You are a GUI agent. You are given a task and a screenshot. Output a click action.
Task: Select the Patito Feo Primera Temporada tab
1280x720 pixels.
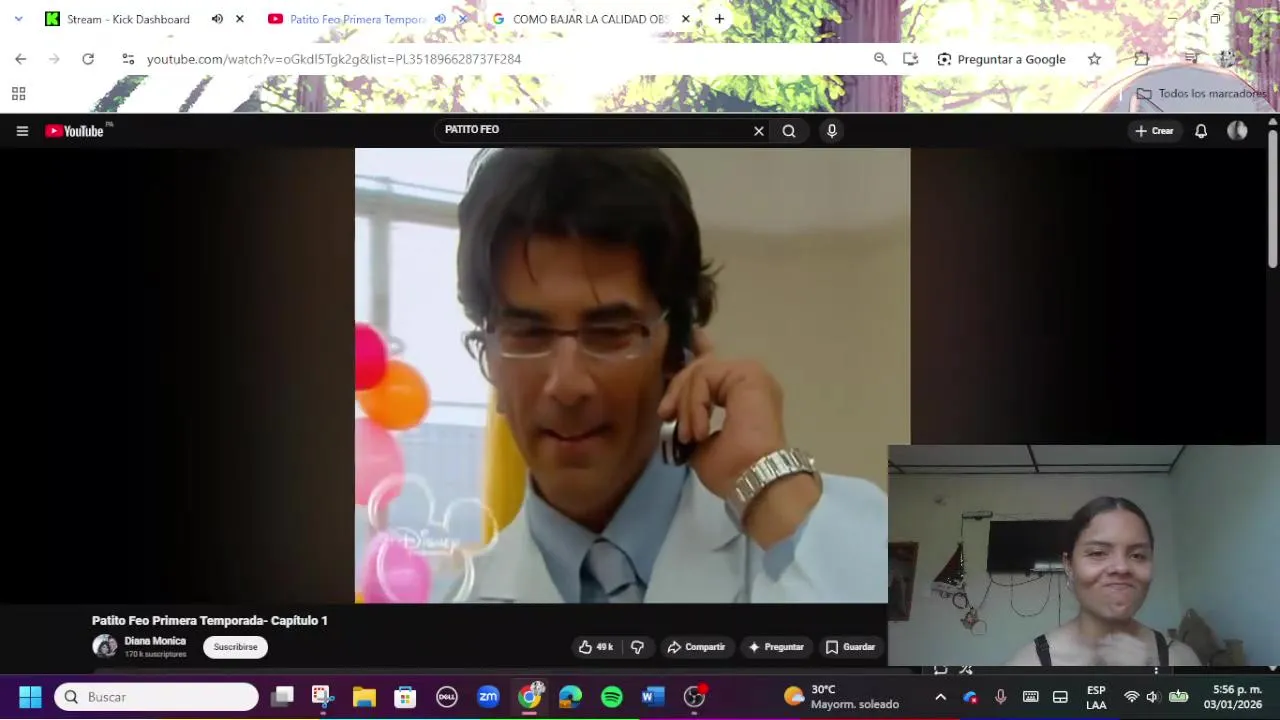point(358,19)
